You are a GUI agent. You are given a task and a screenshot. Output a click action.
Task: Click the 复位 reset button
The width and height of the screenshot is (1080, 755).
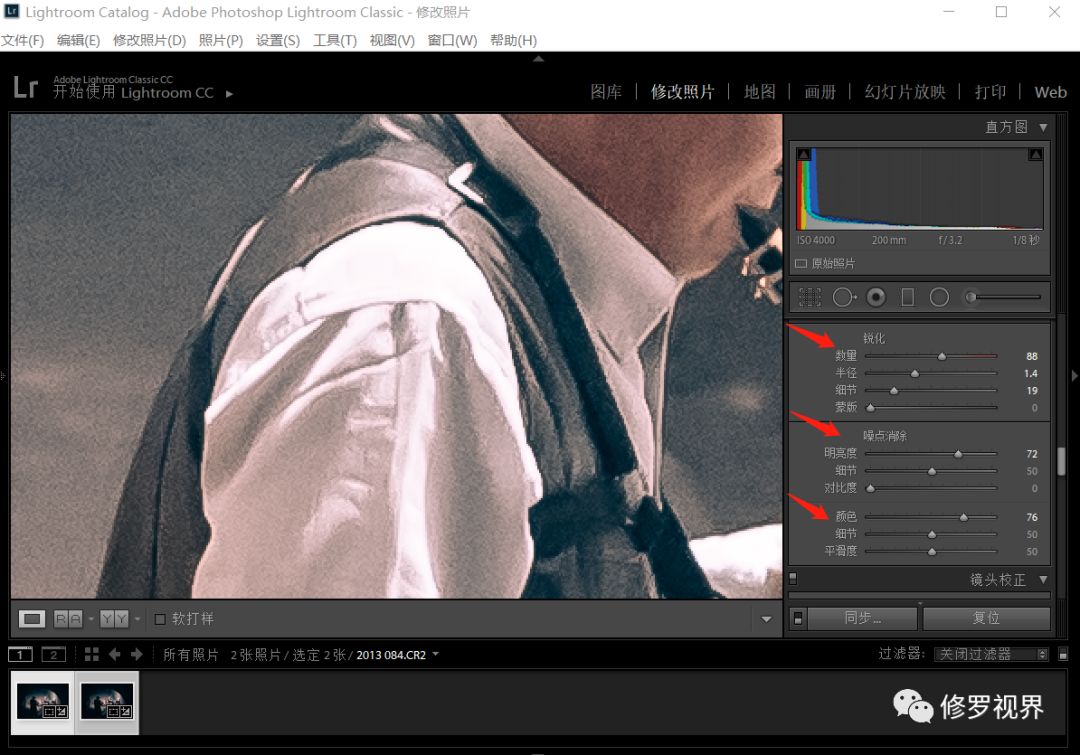[986, 618]
